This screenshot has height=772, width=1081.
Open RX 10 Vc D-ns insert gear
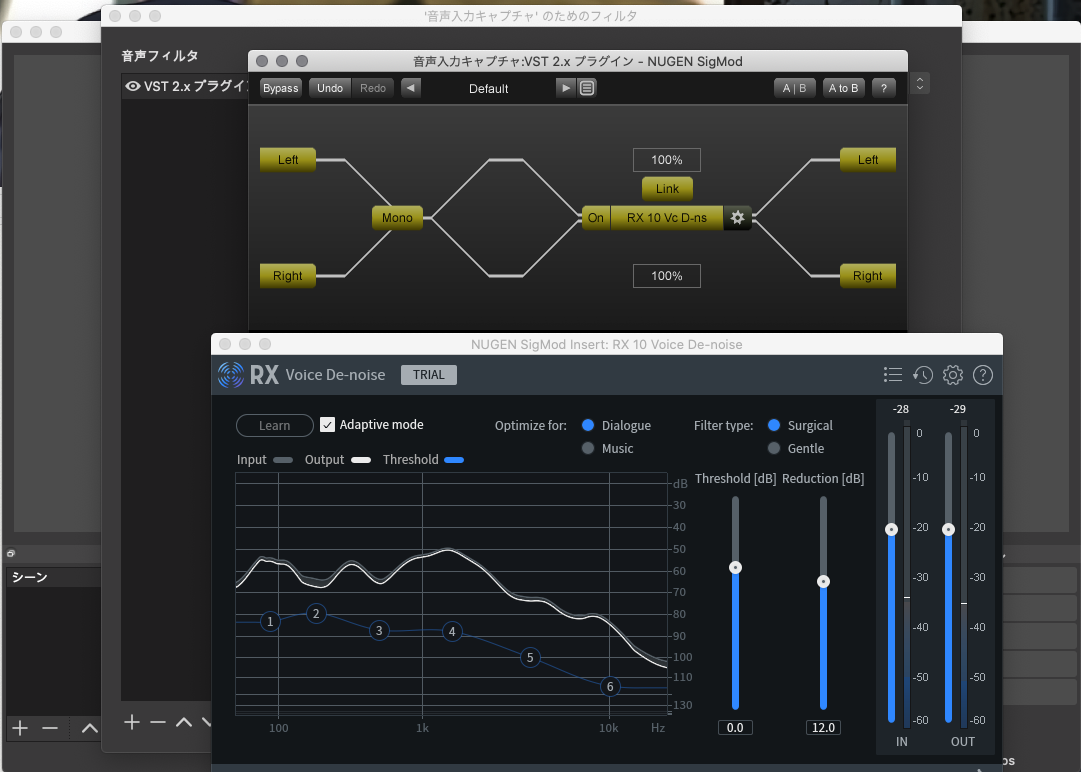tap(737, 218)
